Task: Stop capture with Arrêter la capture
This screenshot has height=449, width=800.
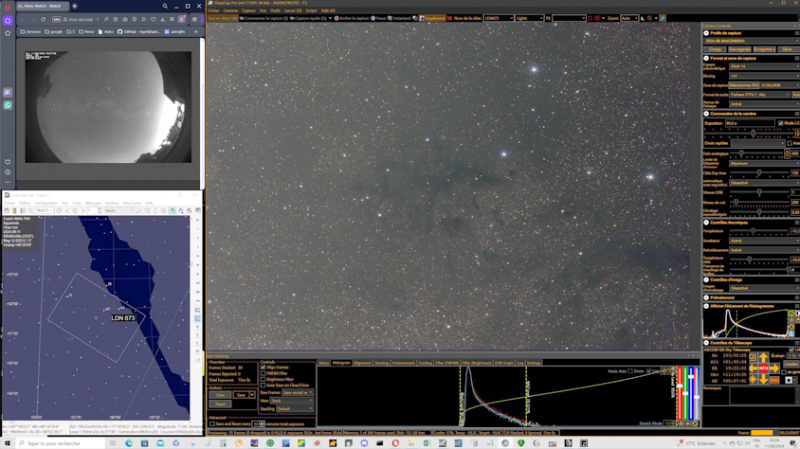Action: click(x=352, y=18)
